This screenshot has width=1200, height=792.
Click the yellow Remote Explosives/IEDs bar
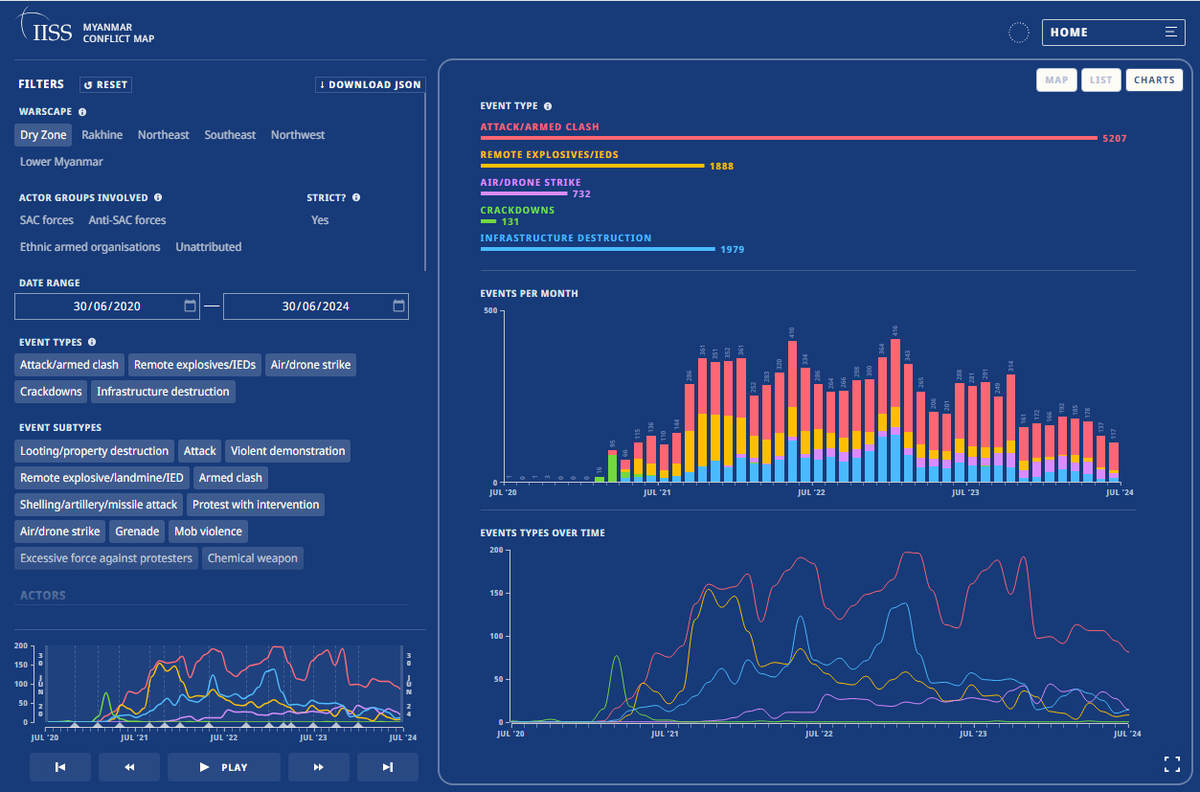[x=593, y=165]
